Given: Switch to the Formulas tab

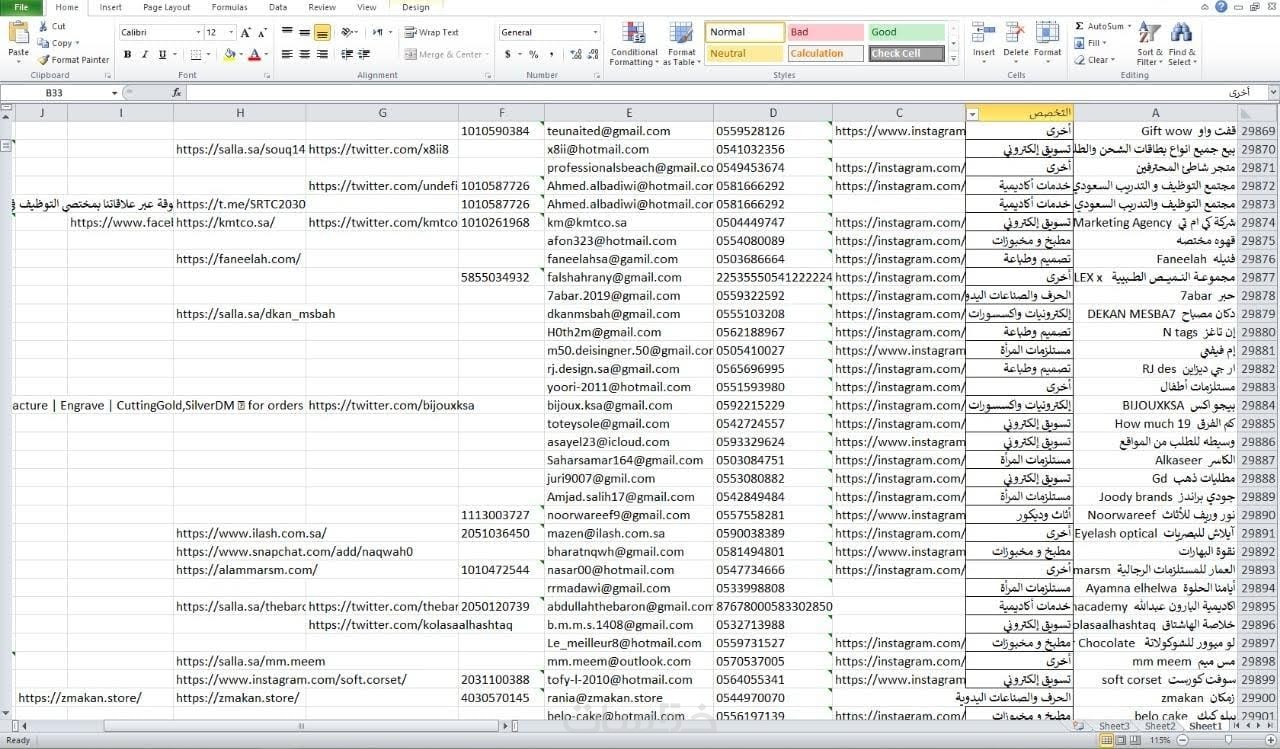Looking at the screenshot, I should 229,7.
